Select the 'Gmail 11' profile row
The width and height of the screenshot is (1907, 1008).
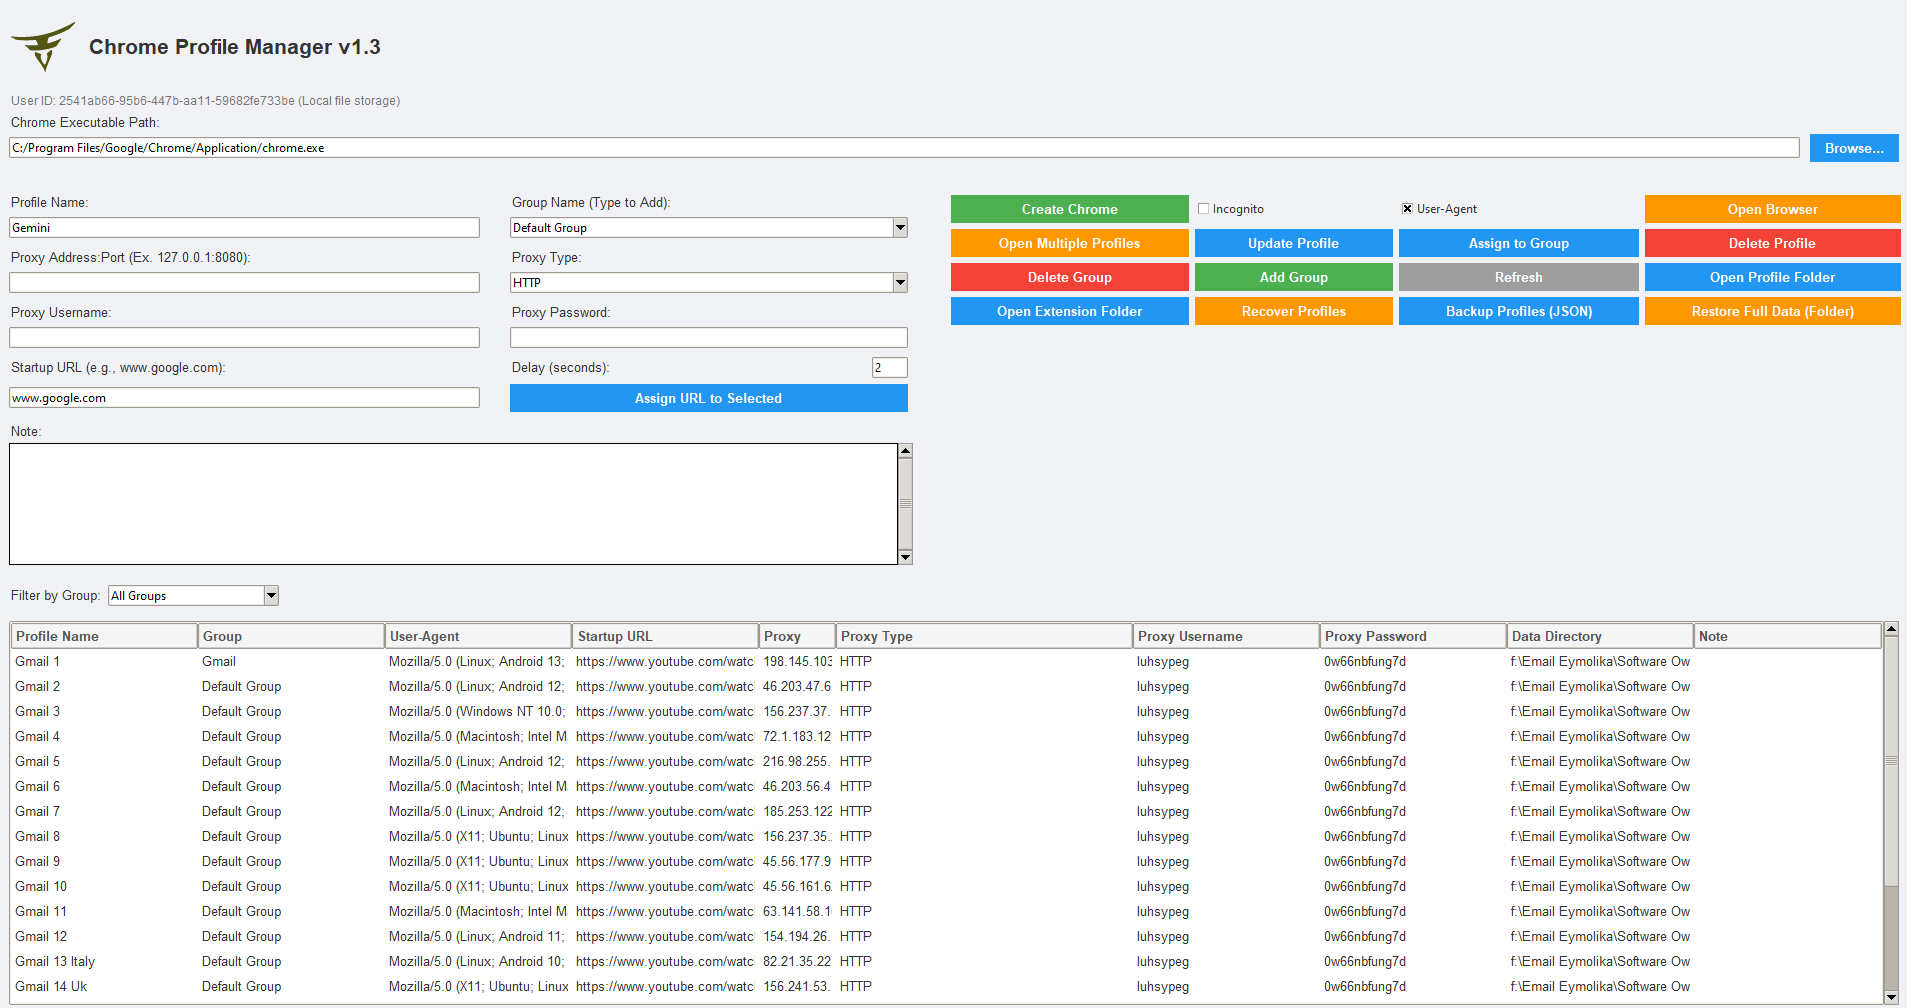click(946, 912)
